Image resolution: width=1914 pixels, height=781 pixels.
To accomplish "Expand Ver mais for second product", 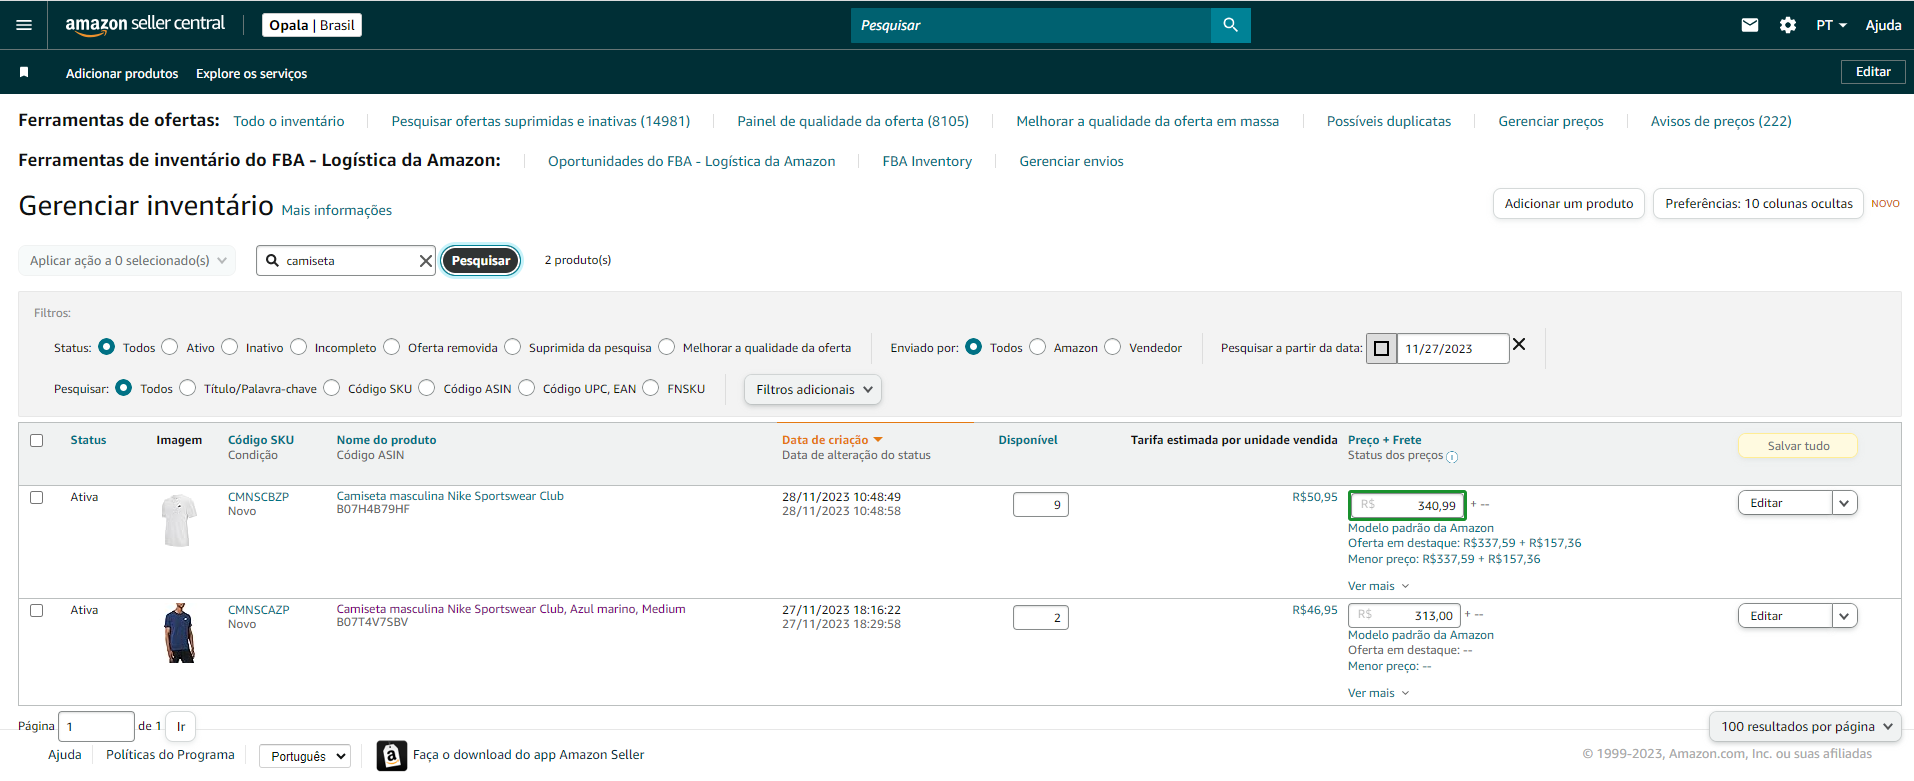I will coord(1378,693).
